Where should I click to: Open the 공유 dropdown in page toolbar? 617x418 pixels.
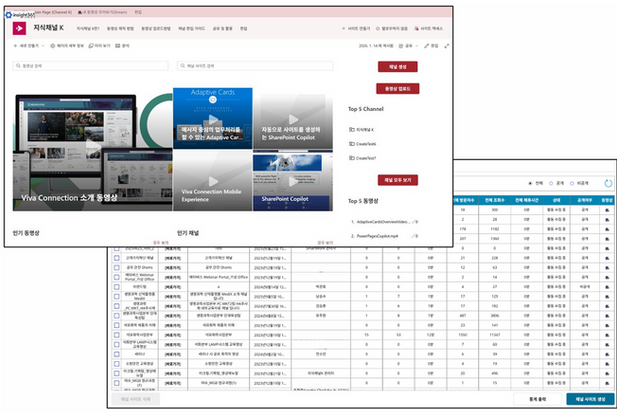tap(408, 46)
